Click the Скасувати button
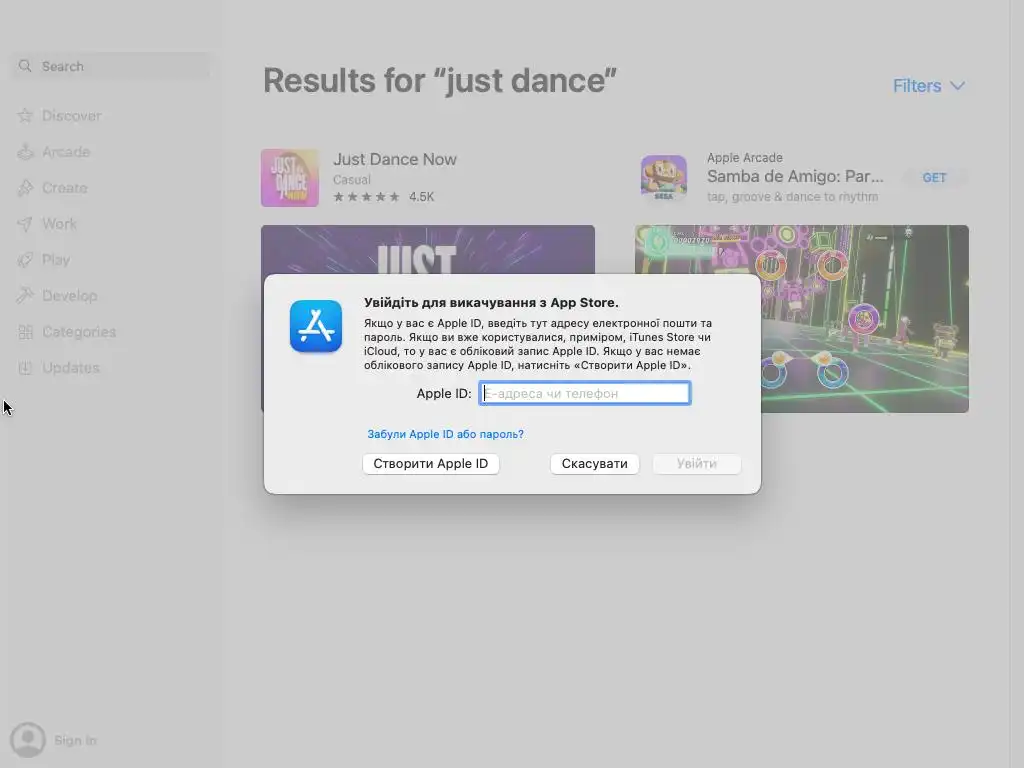Screen dimensions: 1024x768 pos(595,464)
